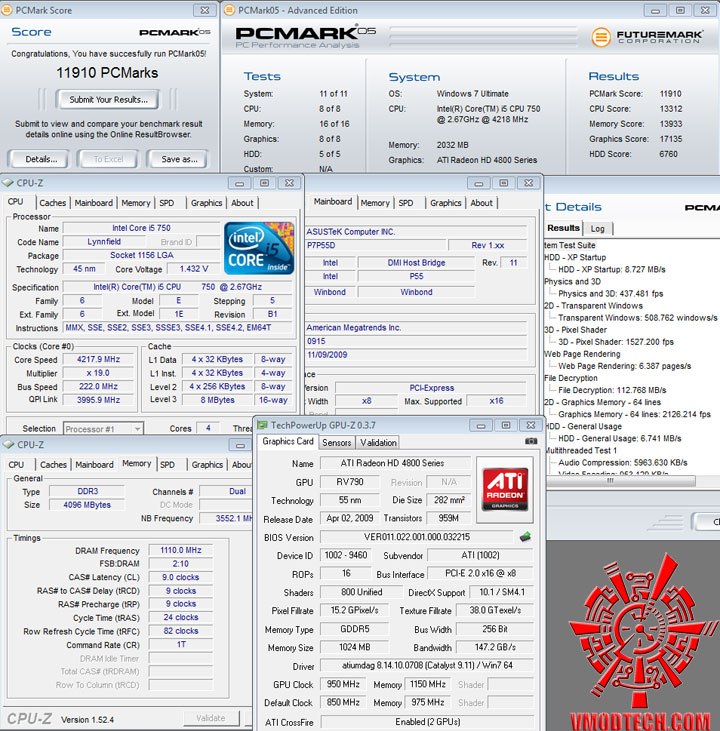Open Memory tab in CPU-Z Mainboard window
Viewport: 720px width, 731px height.
[x=375, y=203]
